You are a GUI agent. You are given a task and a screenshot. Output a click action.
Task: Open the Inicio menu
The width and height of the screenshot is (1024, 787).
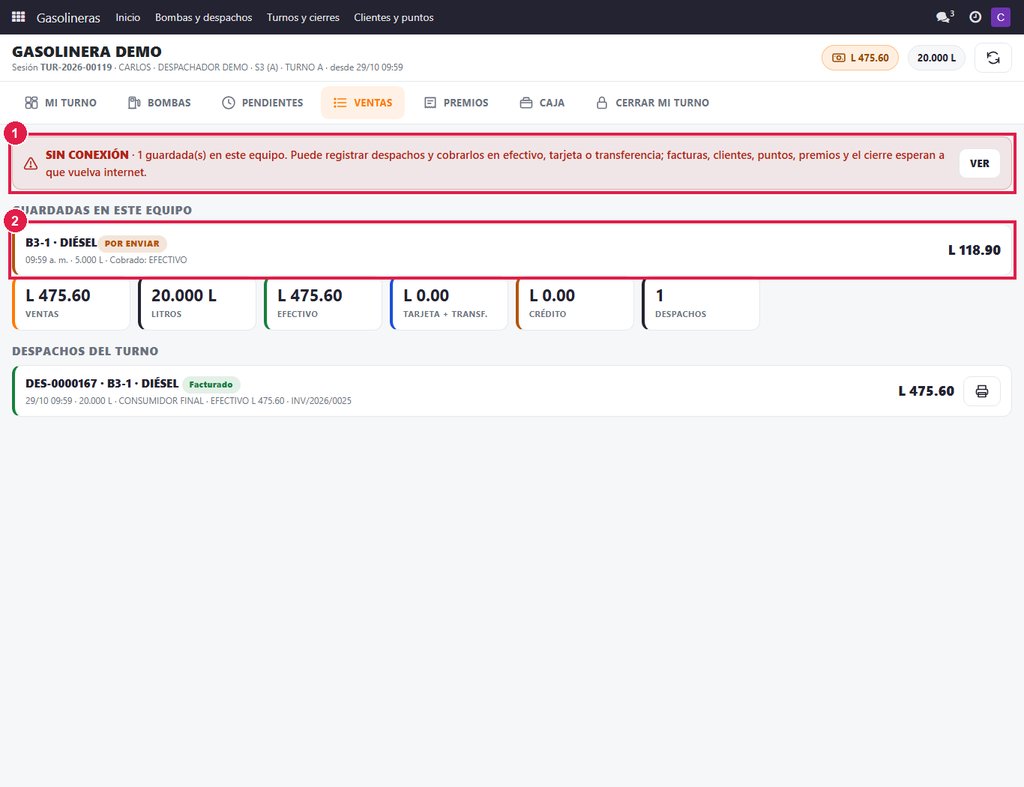coord(128,18)
